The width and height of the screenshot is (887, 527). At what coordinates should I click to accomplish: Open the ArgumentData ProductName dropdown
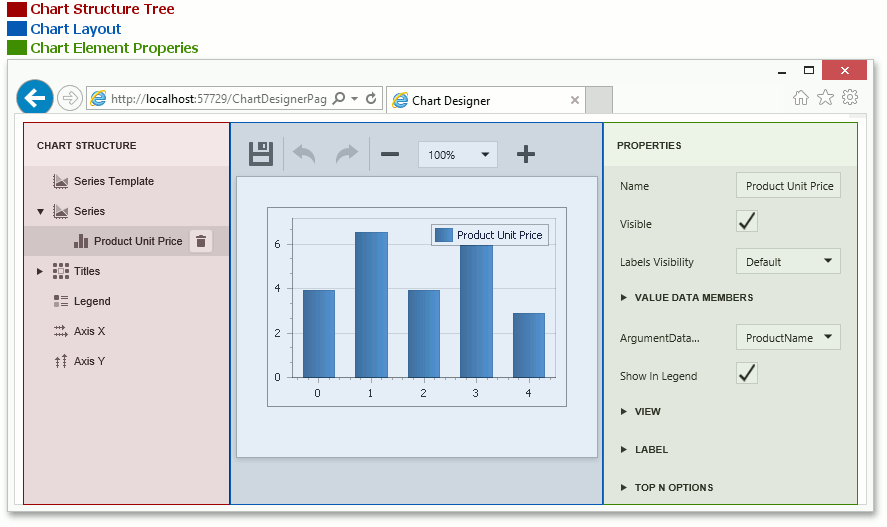(788, 338)
